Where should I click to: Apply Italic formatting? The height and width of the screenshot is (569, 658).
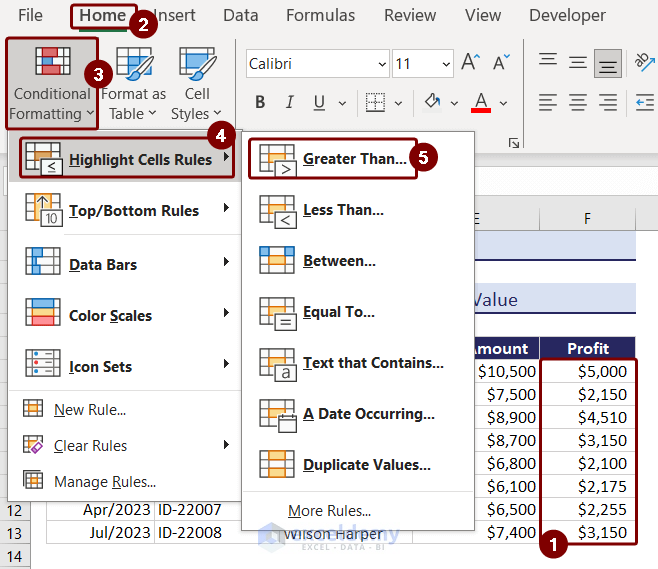(290, 102)
